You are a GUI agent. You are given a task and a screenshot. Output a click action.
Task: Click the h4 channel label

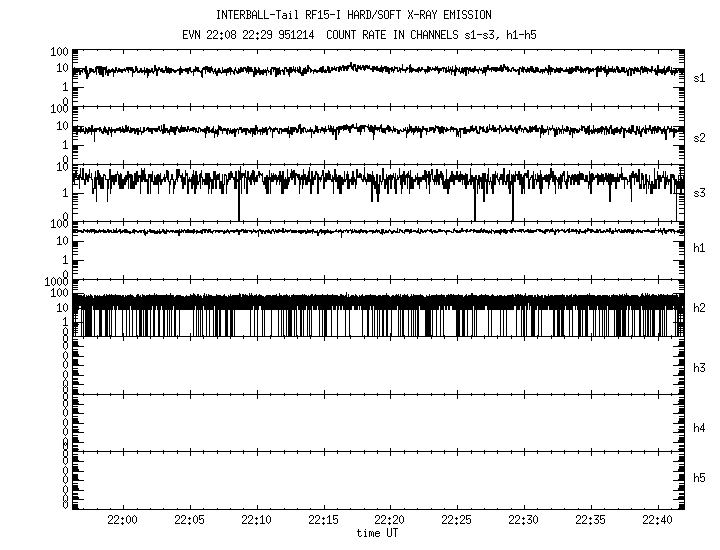[x=699, y=428]
